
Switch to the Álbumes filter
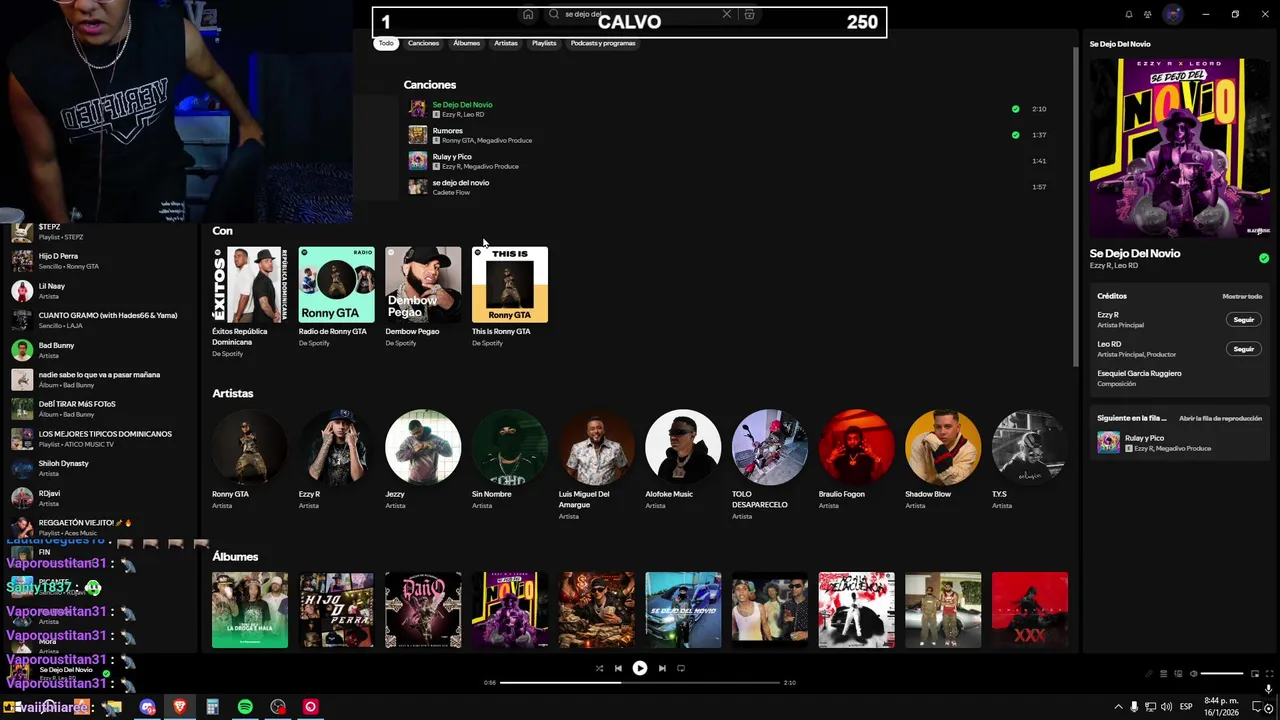(x=466, y=43)
